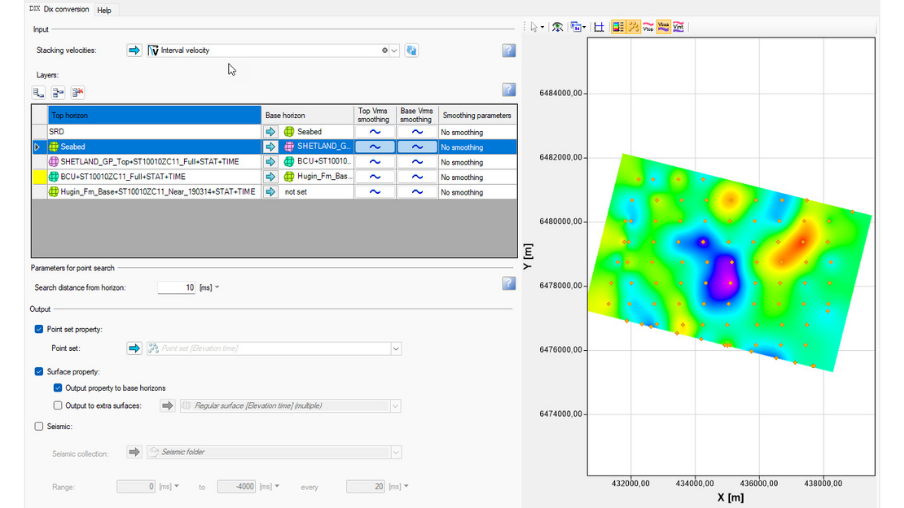The height and width of the screenshot is (508, 904).
Task: Click the append row icon above layers table
Action: click(39, 92)
